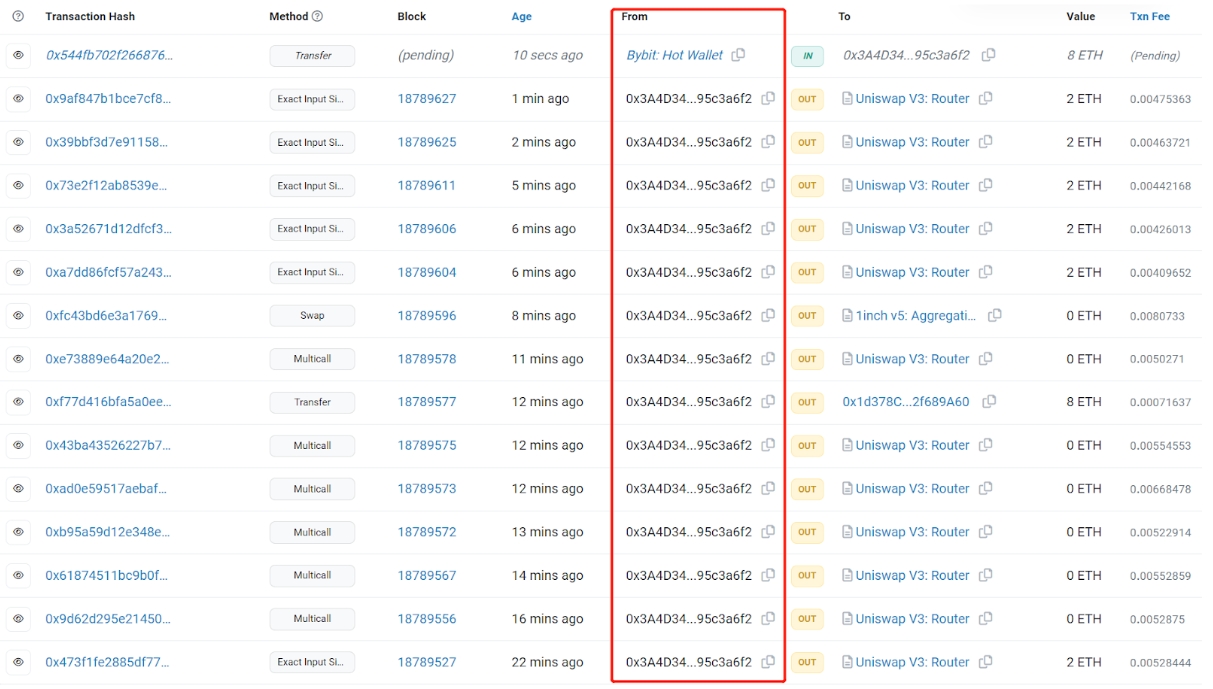The image size is (1213, 689).
Task: Copy From address in block 18789611 row
Action: point(768,185)
